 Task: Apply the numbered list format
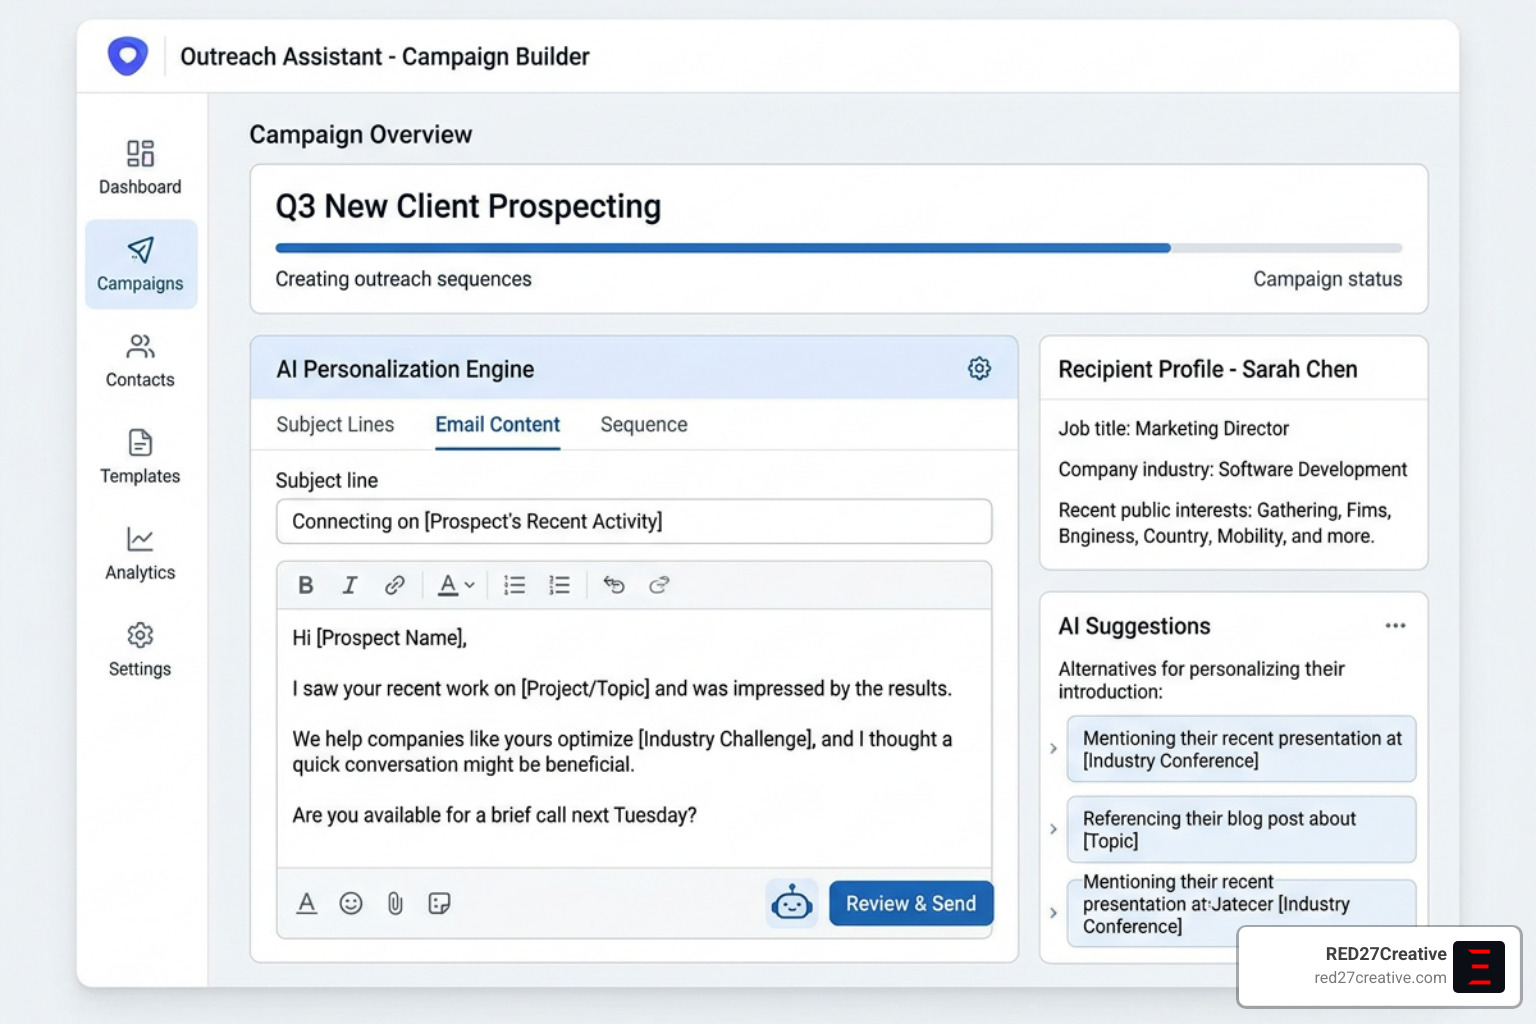point(559,585)
